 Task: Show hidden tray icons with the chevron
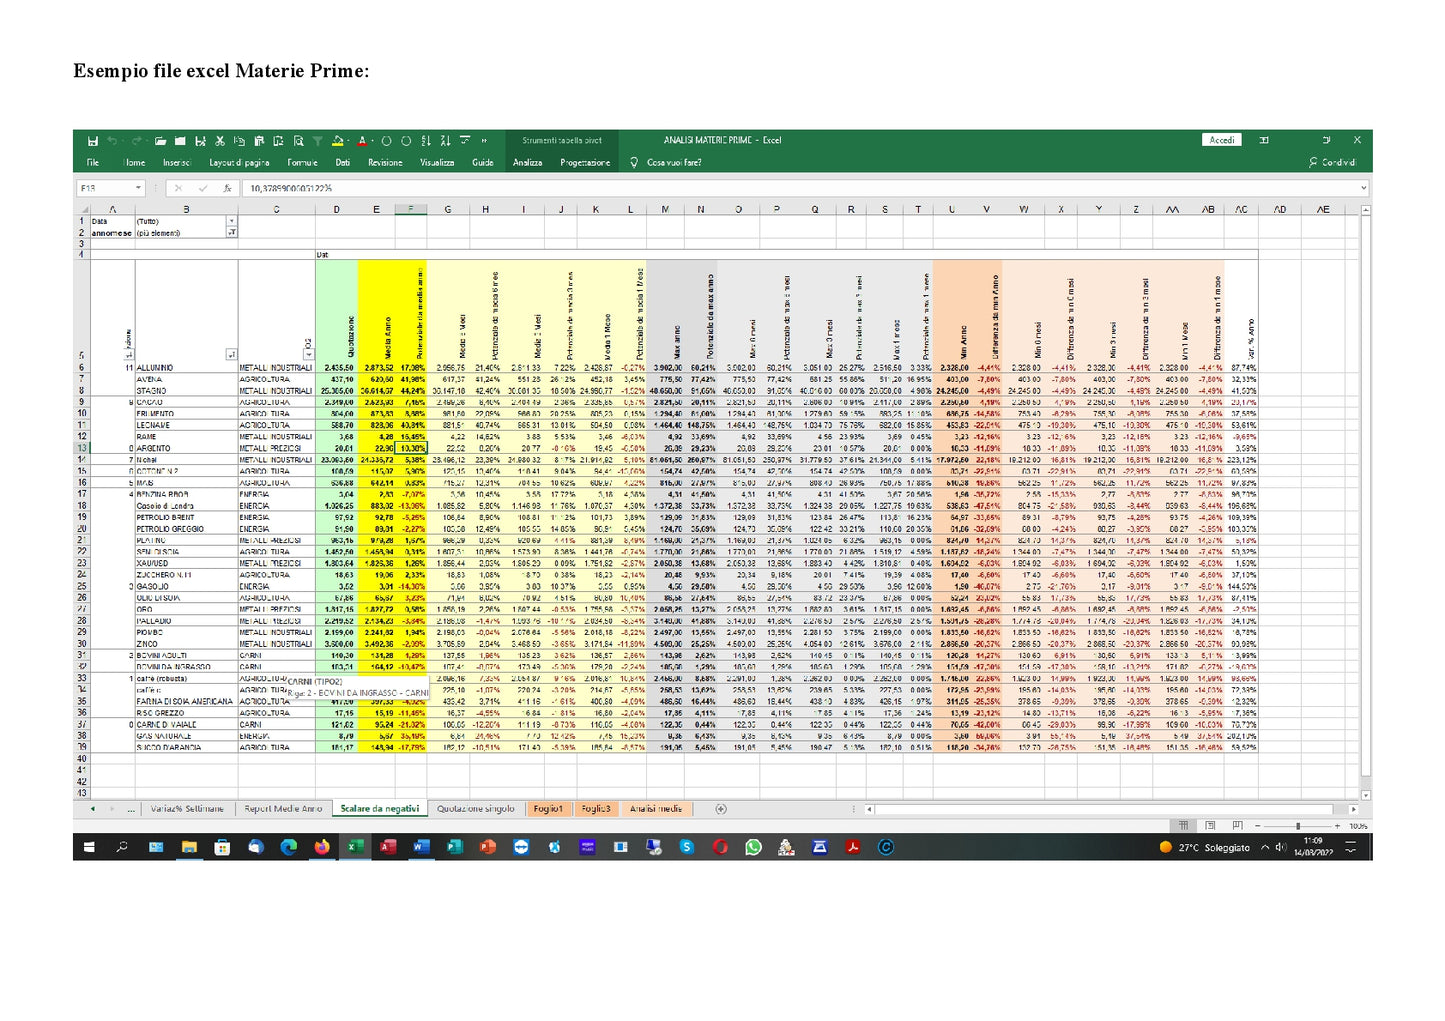pos(1265,847)
